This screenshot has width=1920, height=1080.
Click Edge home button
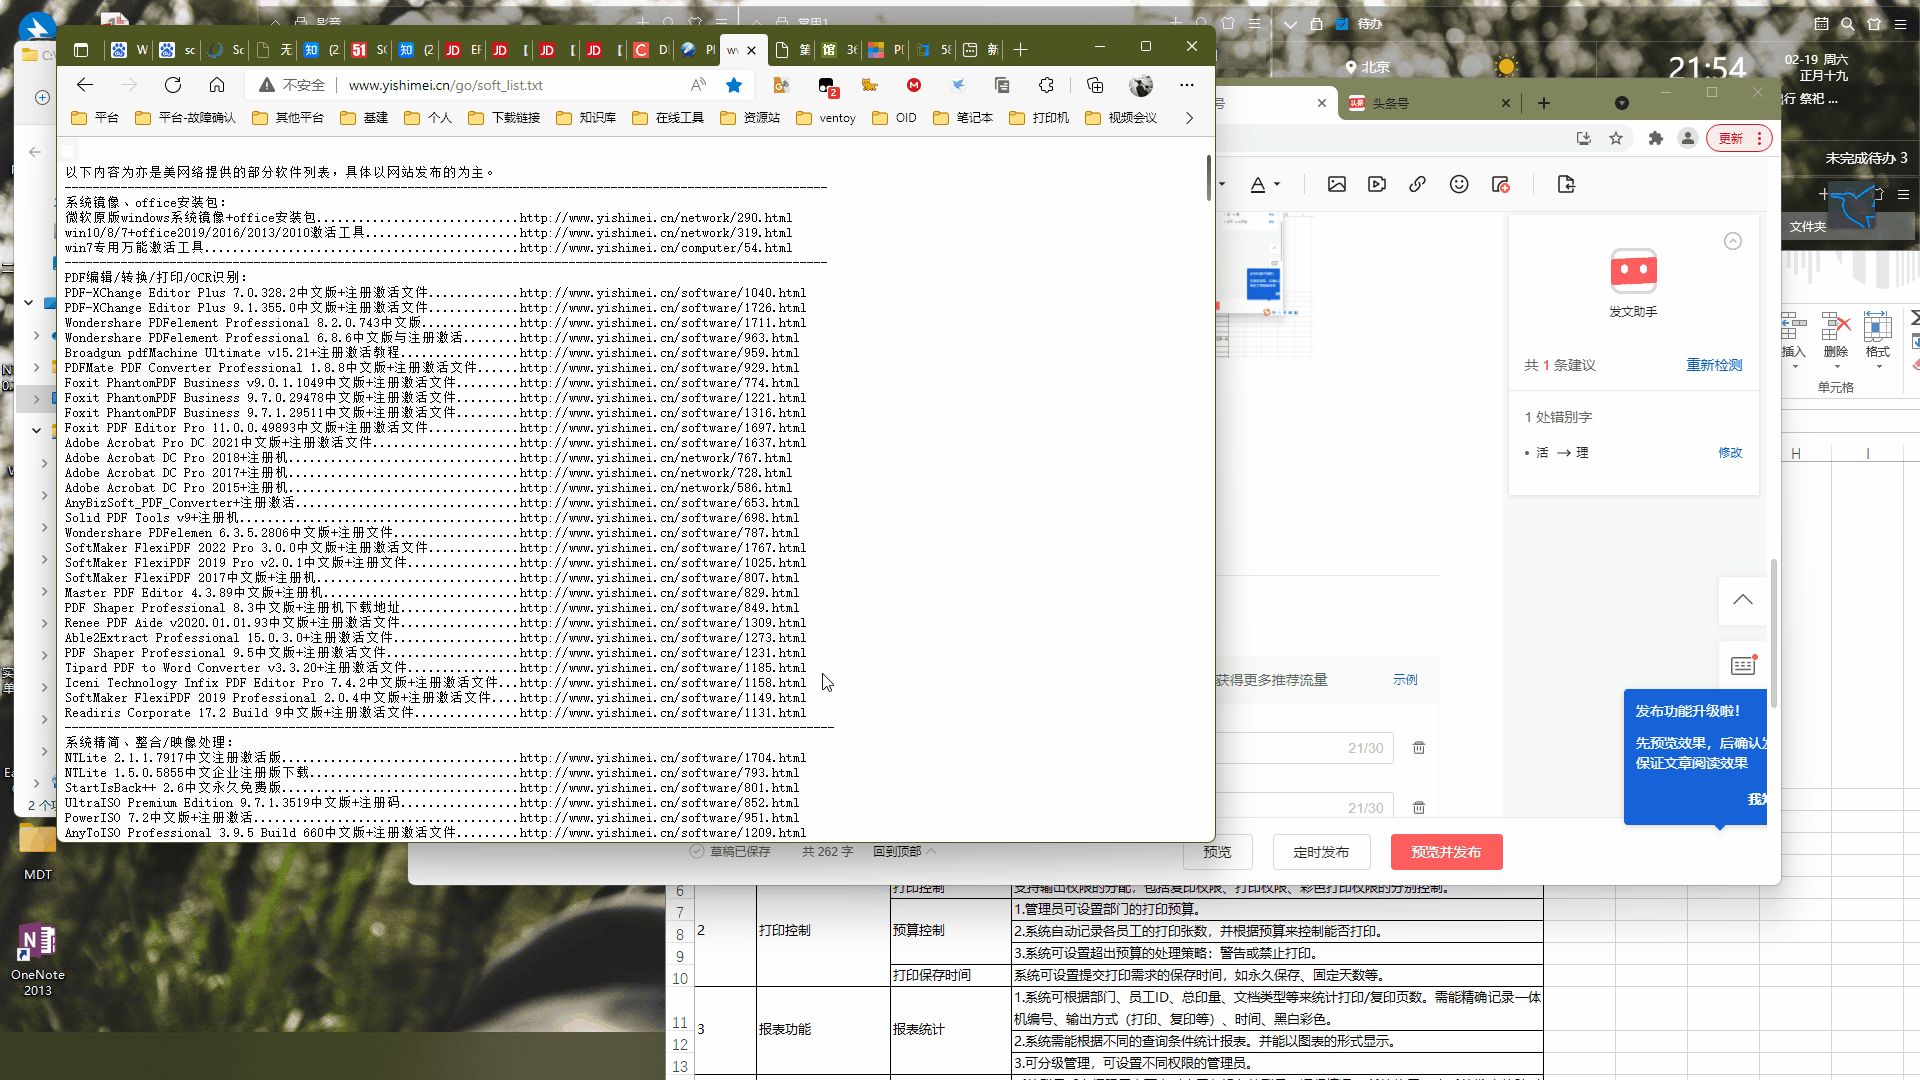tap(217, 85)
